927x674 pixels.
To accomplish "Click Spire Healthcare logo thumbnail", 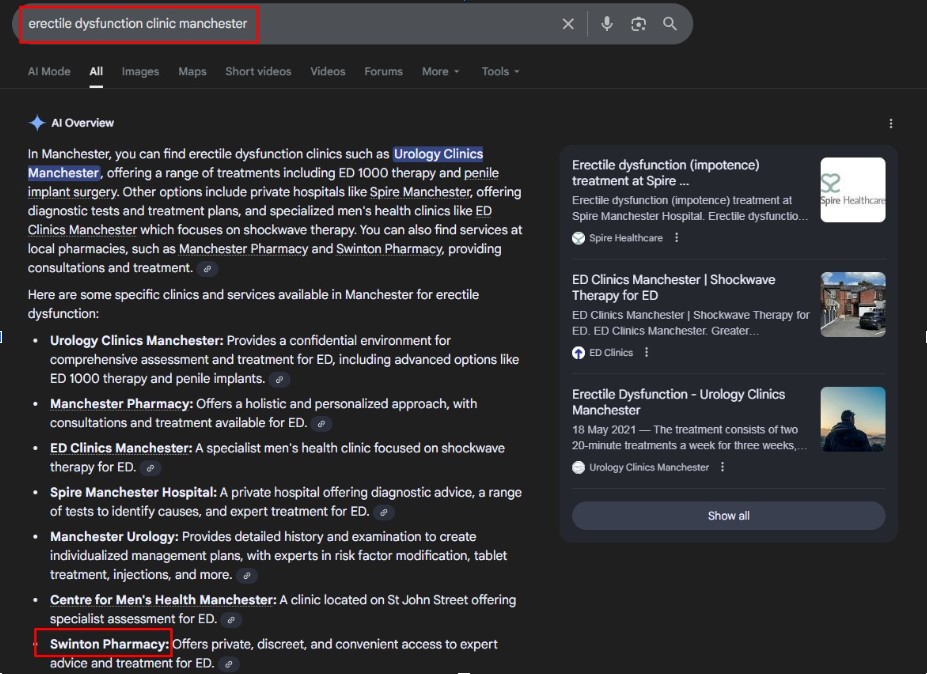I will click(852, 190).
